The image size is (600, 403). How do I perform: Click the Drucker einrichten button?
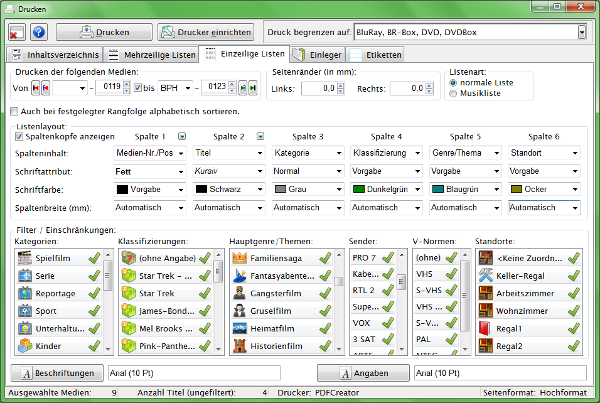click(204, 32)
